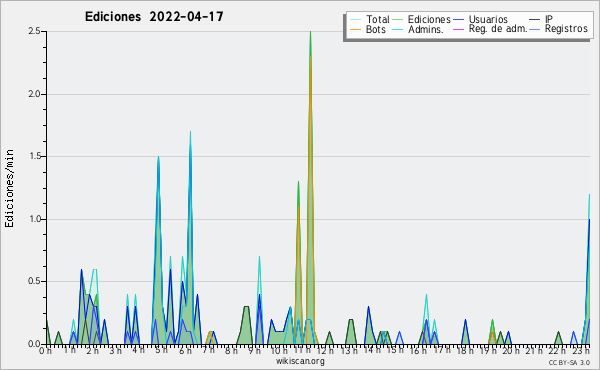Click the 0.5 y-axis tick label
Screen dimensions: 600x370
34,282
